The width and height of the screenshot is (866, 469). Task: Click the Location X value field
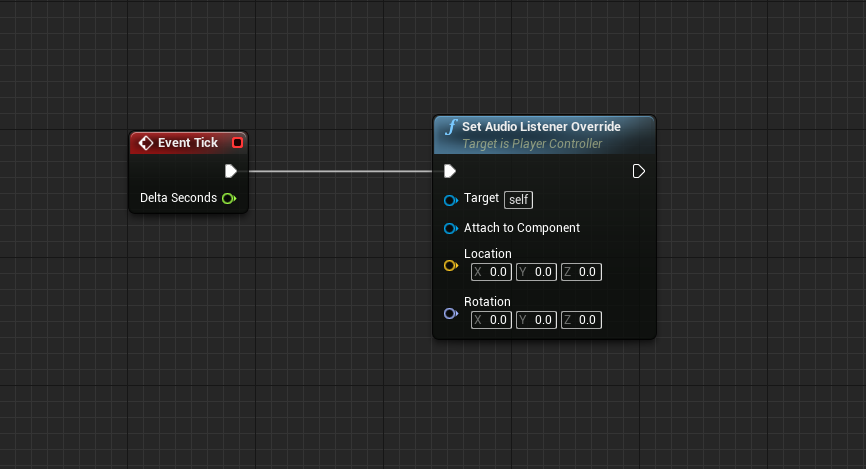click(x=492, y=272)
